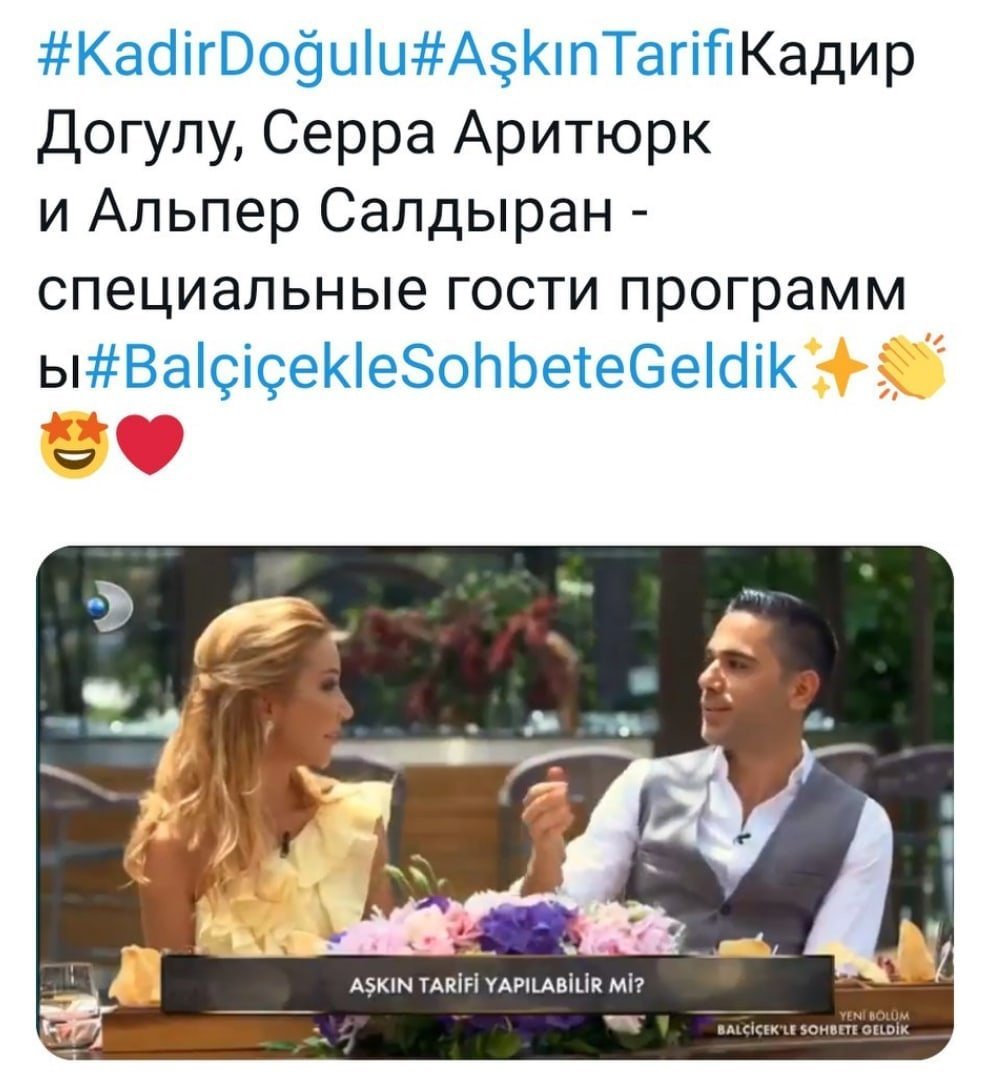Screen dimensions: 990x1080
Task: Click the microphone clipped on yellow dress
Action: click(x=283, y=843)
